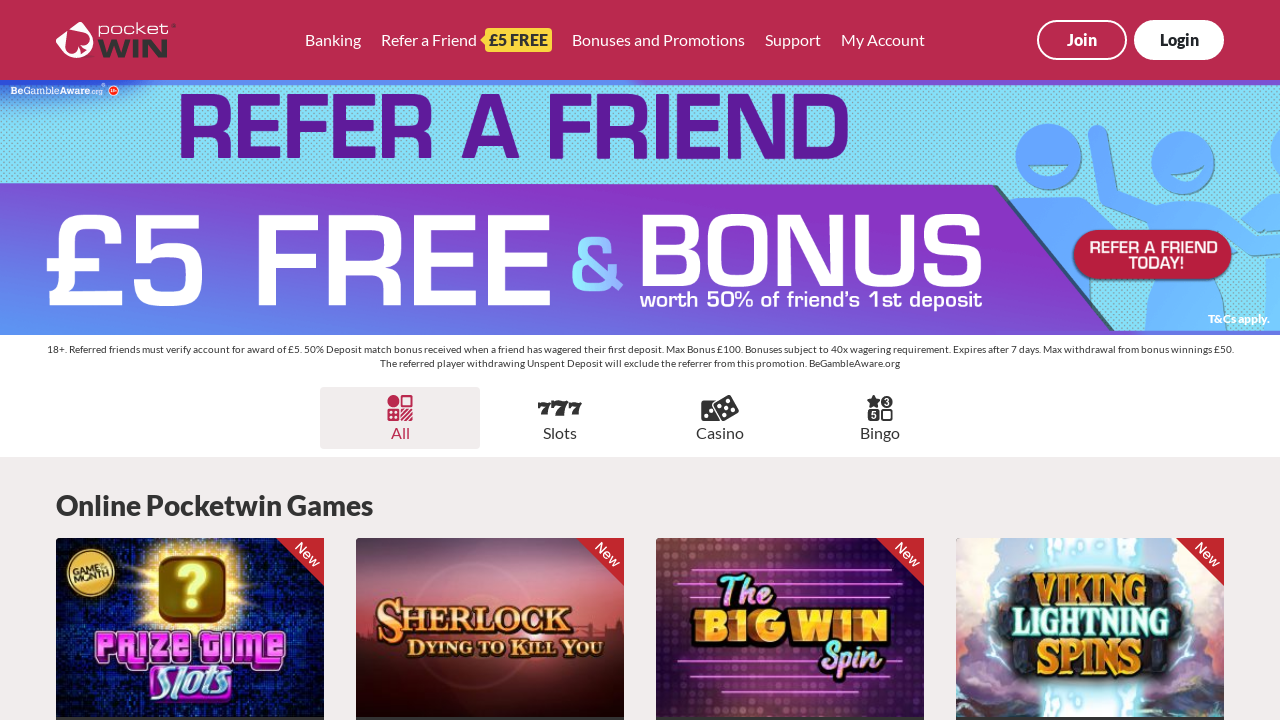Click the £5 FREE yellow badge
The image size is (1280, 720).
[x=517, y=40]
